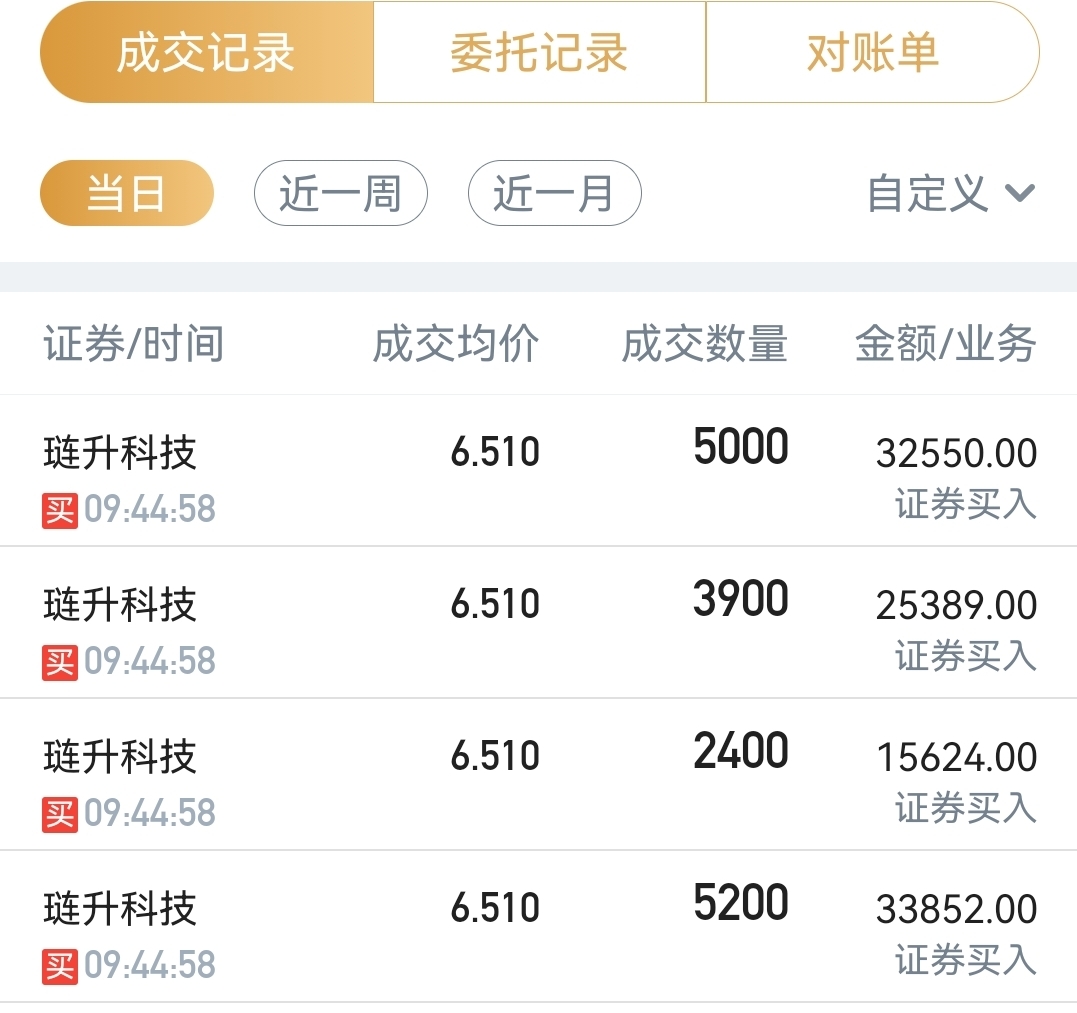This screenshot has width=1077, height=1013.
Task: Click the 成交数量 column header
Action: tap(705, 345)
